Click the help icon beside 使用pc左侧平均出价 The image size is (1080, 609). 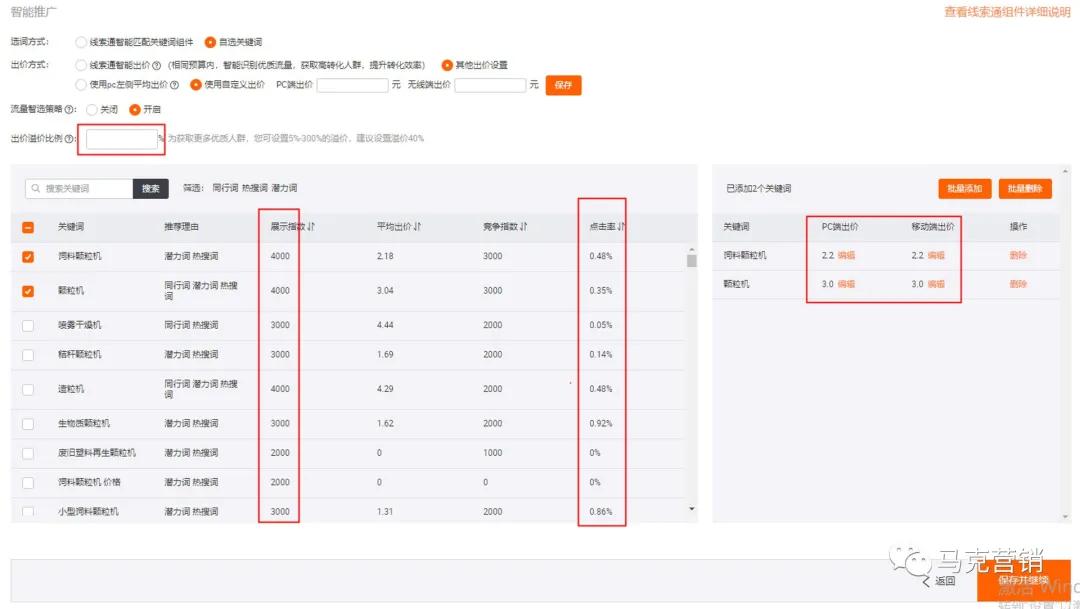176,85
